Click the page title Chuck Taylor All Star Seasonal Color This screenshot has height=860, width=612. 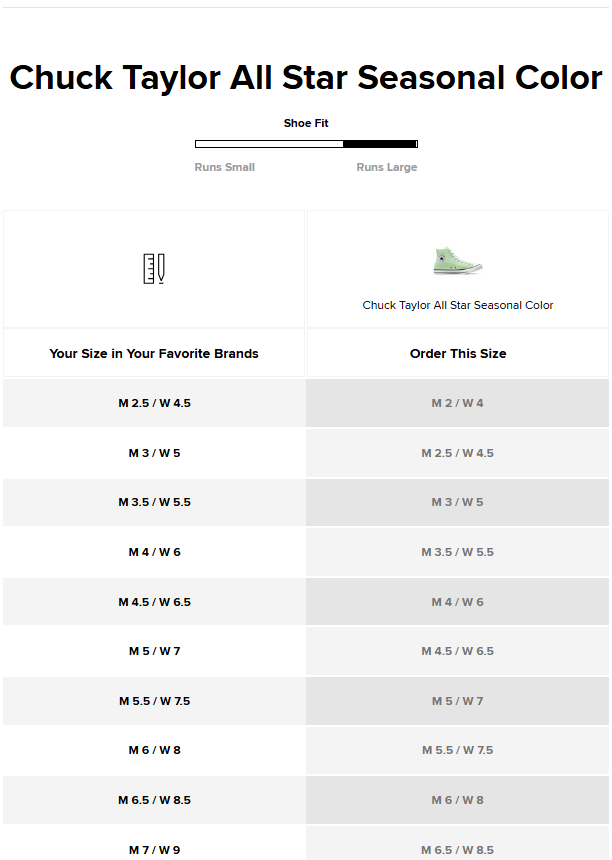click(306, 77)
